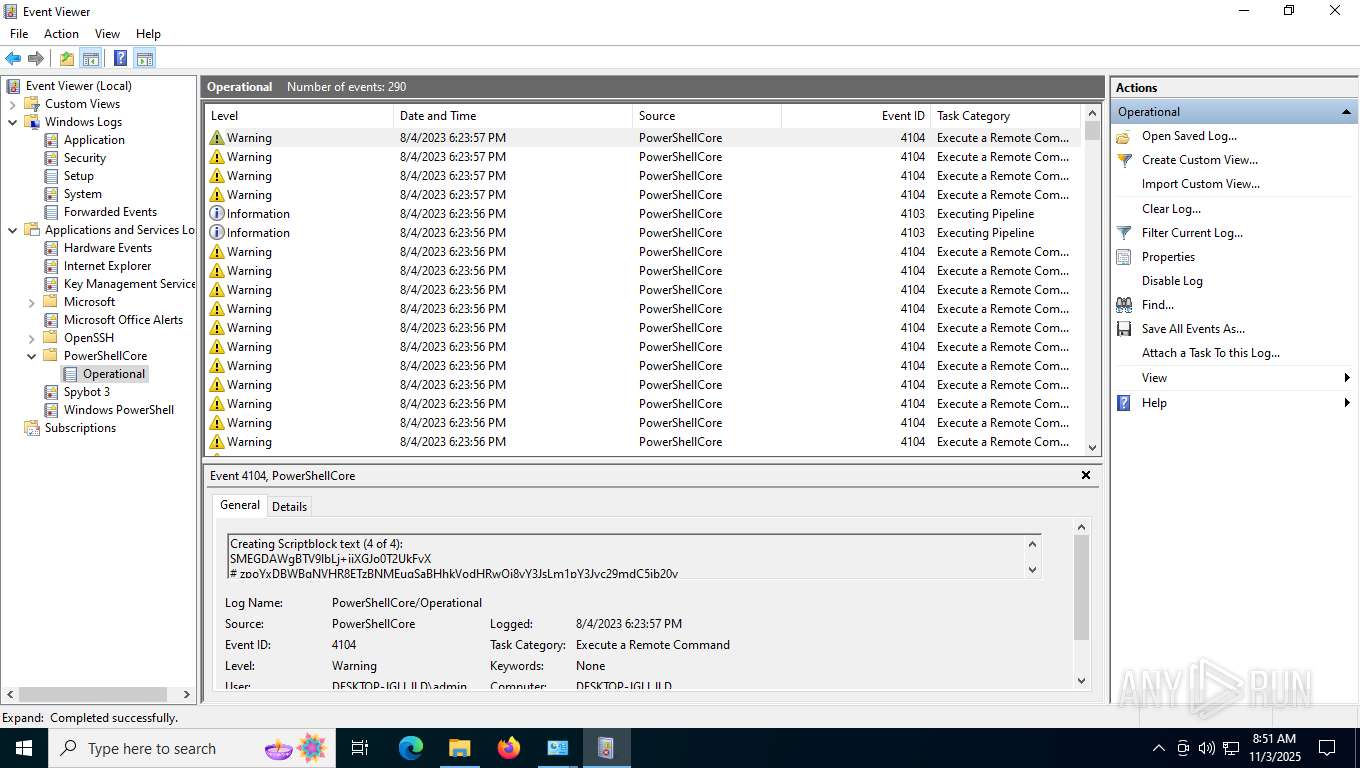Screen dimensions: 1360x768
Task: Open the View menu in menu bar
Action: tap(107, 34)
